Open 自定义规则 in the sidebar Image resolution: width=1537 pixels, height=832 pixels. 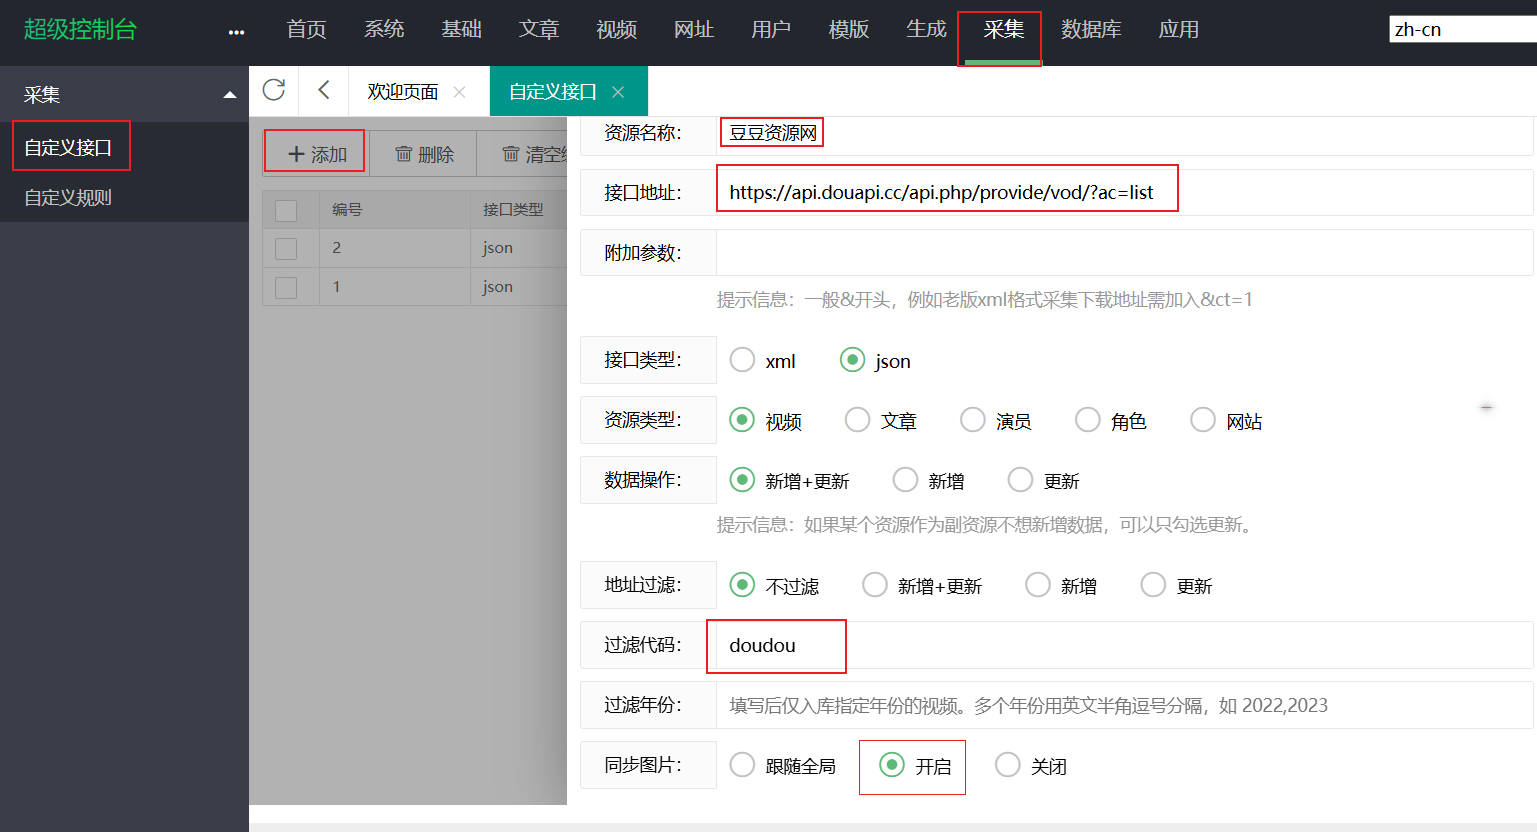[68, 198]
